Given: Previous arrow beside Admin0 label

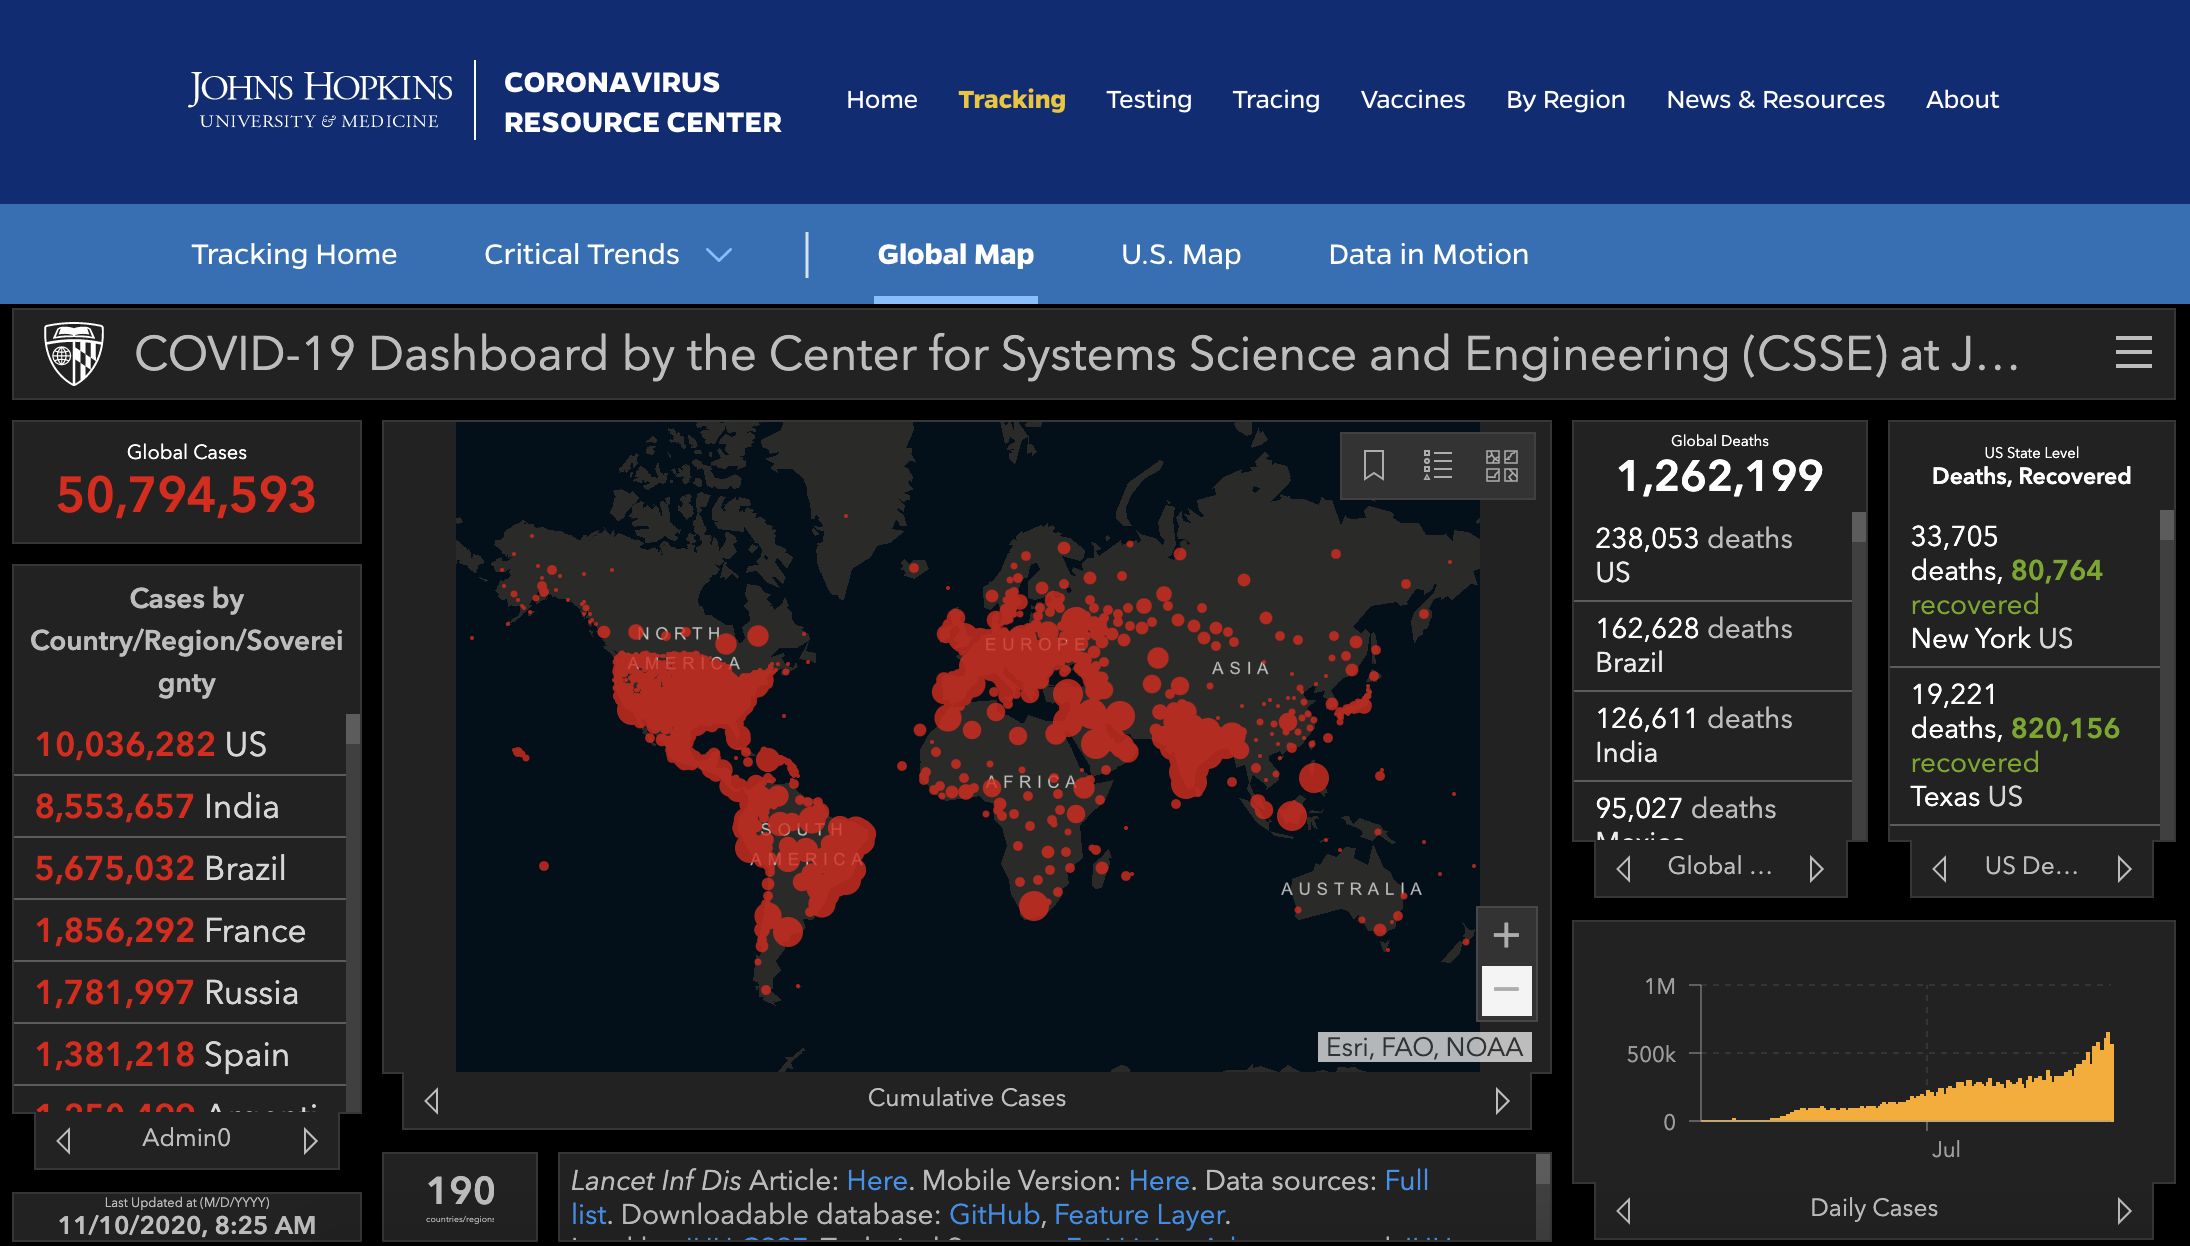Looking at the screenshot, I should (64, 1140).
